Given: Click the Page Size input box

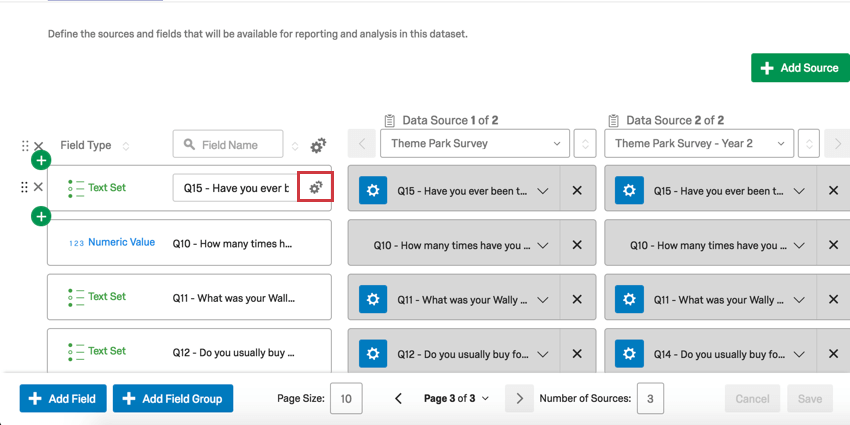Looking at the screenshot, I should 346,398.
